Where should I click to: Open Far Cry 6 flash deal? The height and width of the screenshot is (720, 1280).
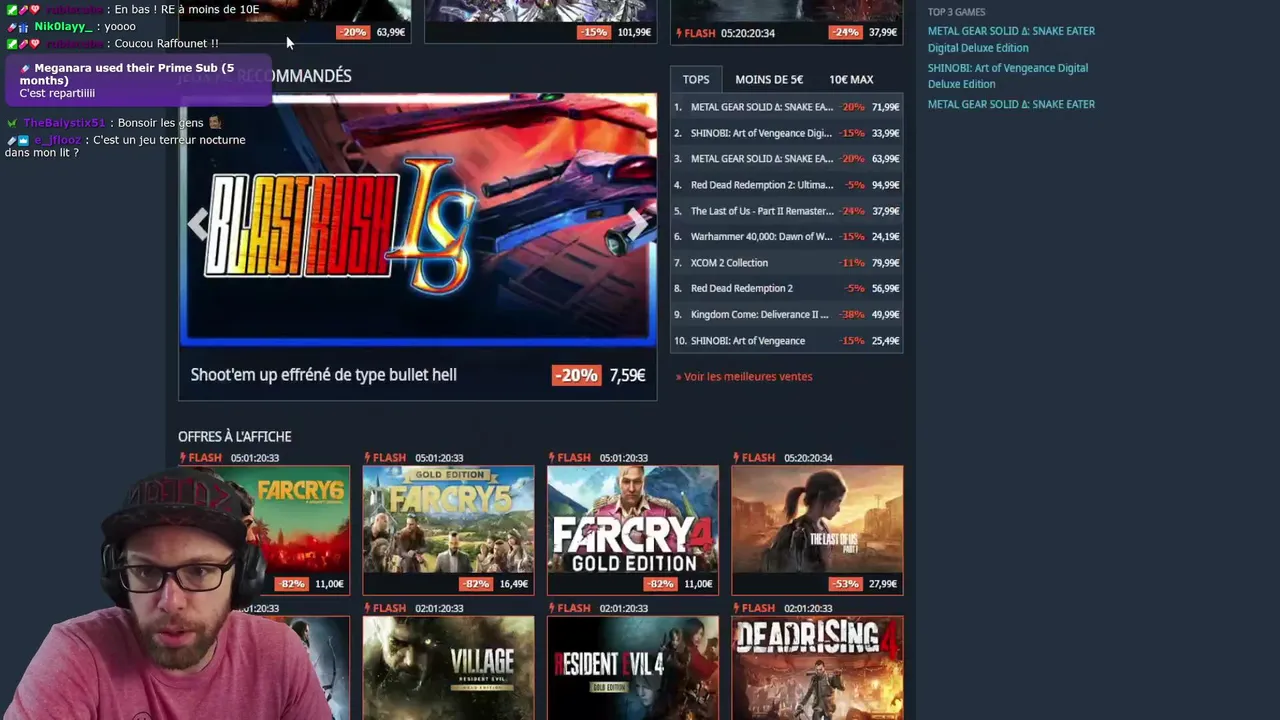[264, 530]
